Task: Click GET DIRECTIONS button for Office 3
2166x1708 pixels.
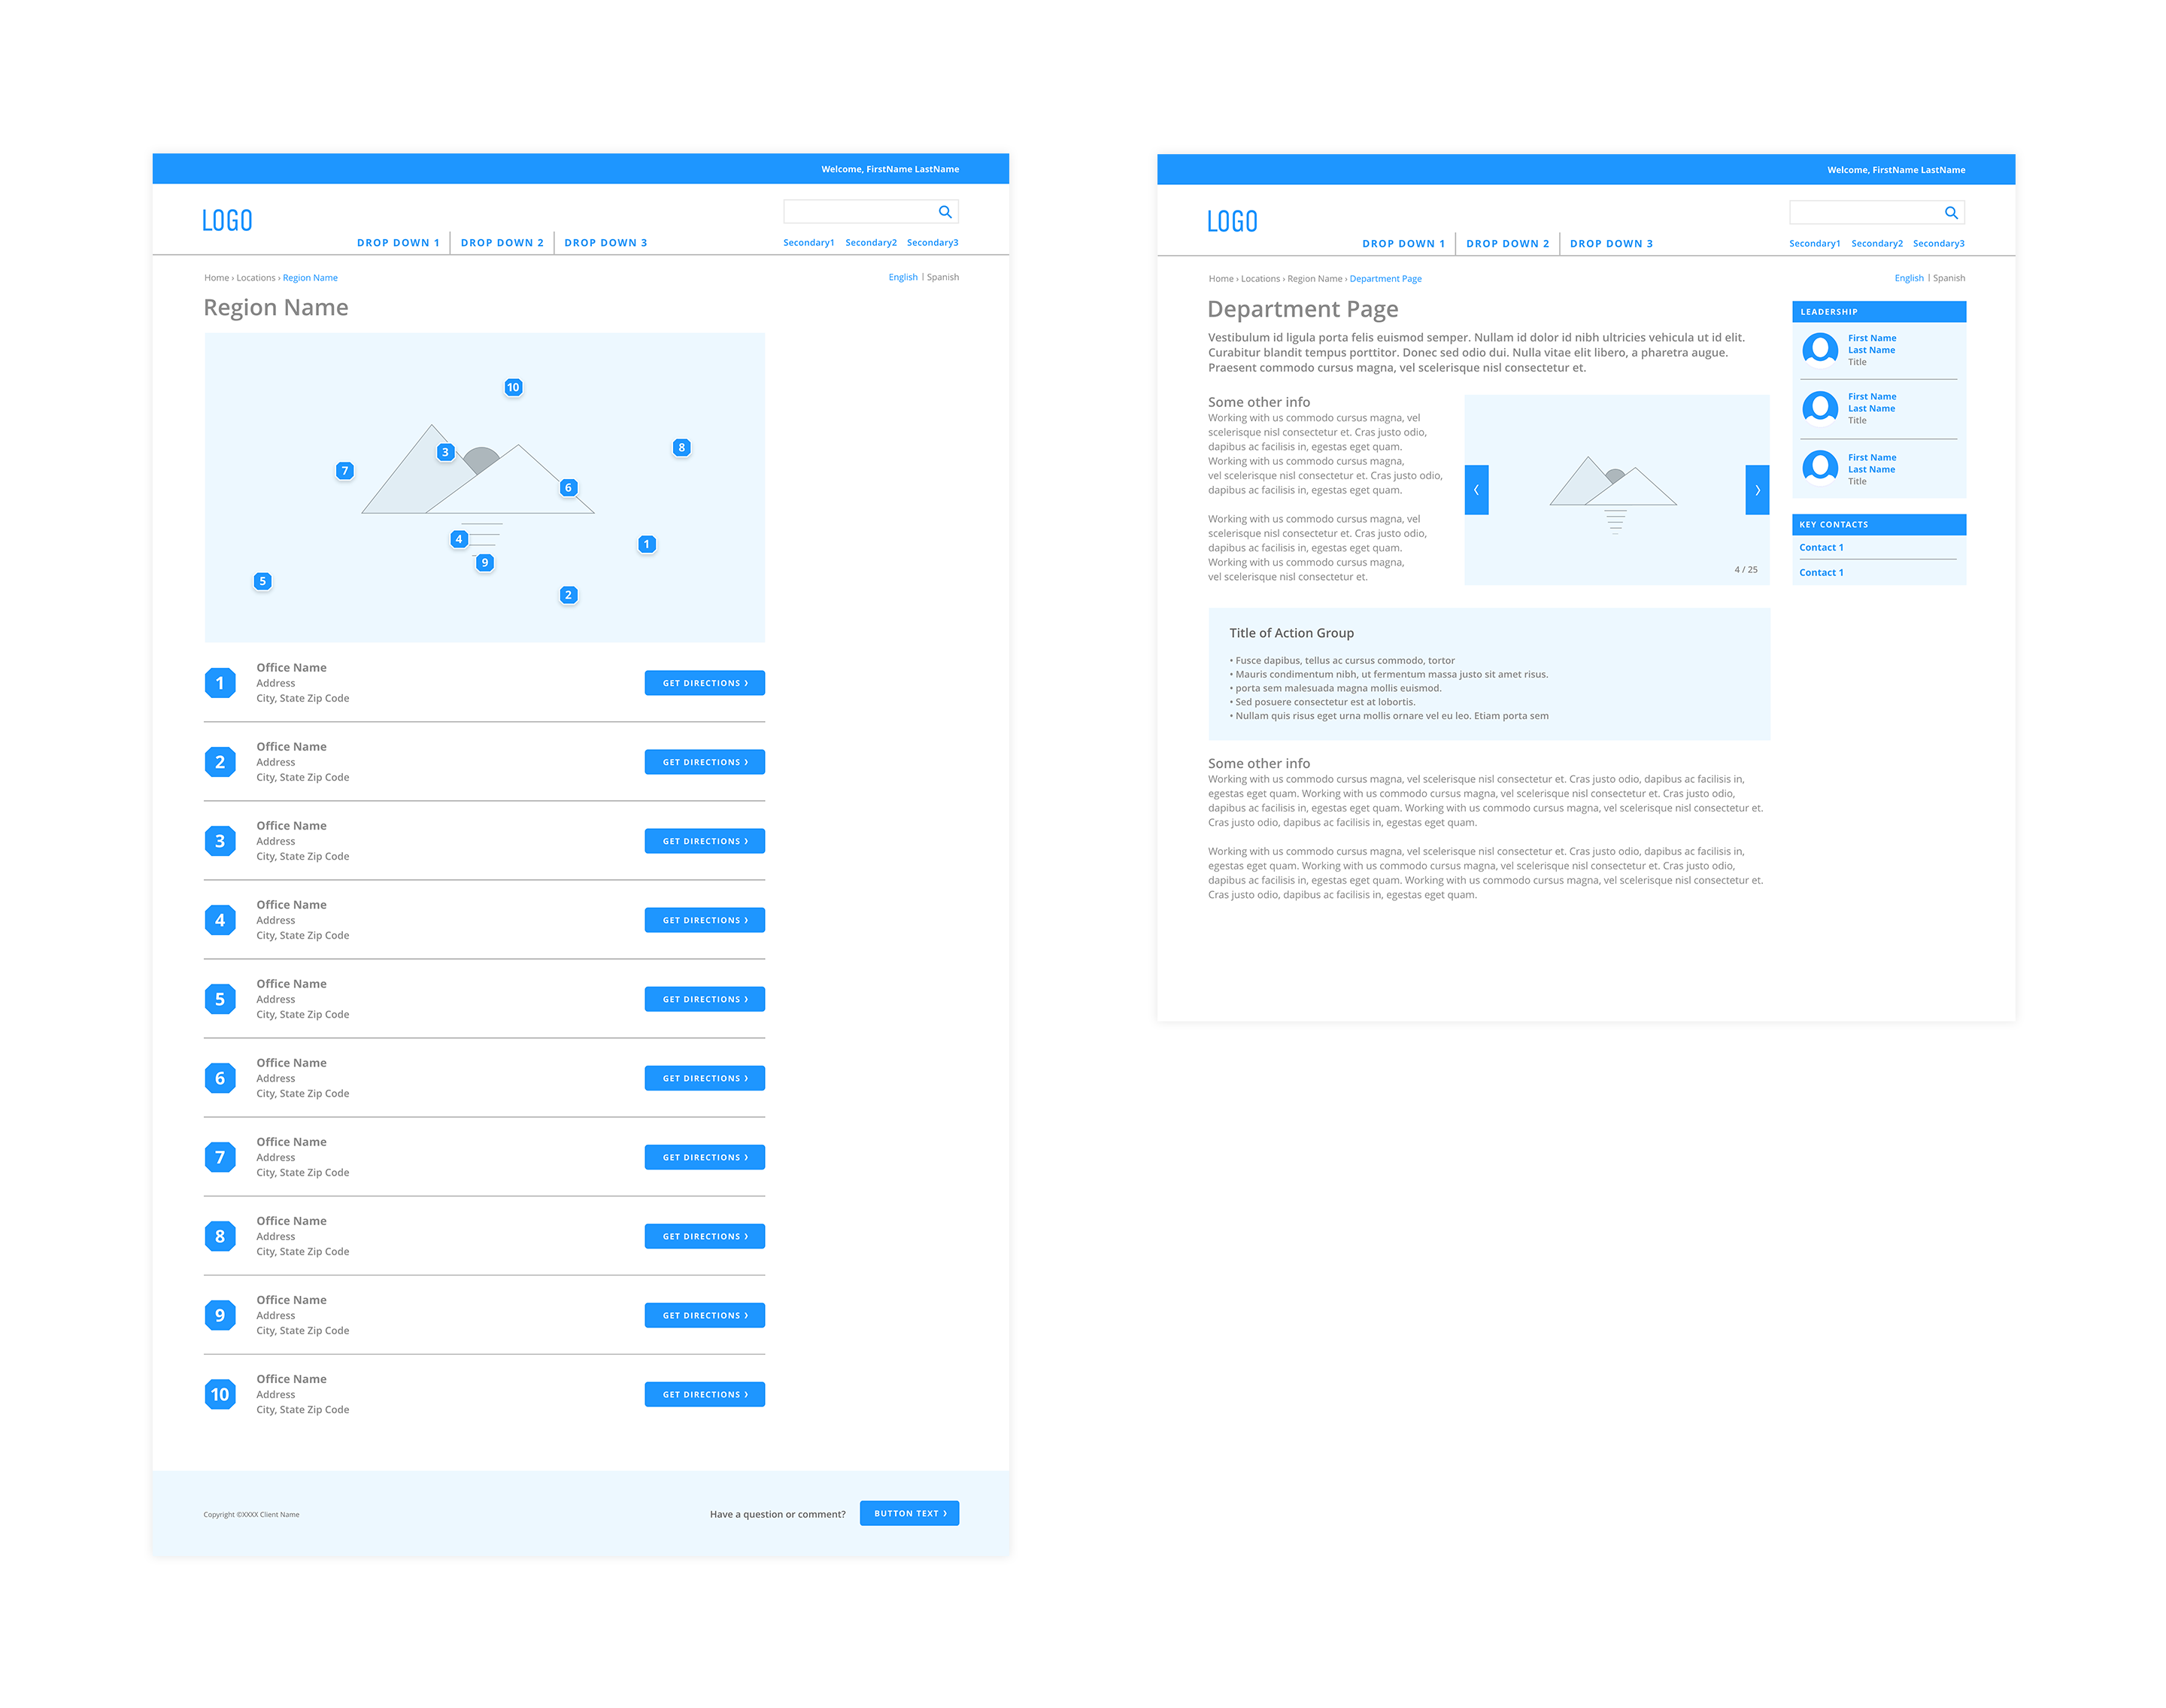Action: pyautogui.click(x=703, y=841)
